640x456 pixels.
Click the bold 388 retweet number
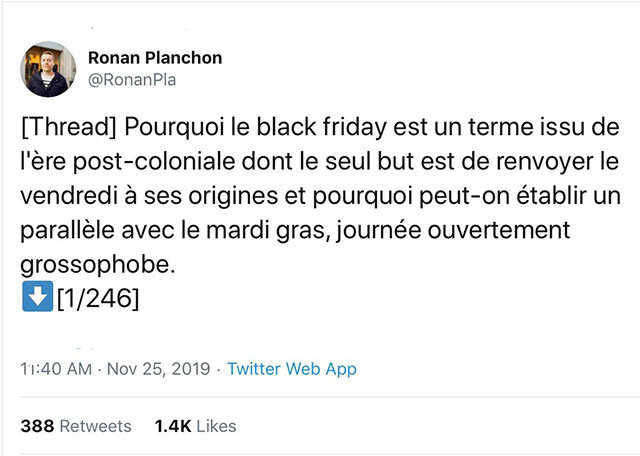37,426
